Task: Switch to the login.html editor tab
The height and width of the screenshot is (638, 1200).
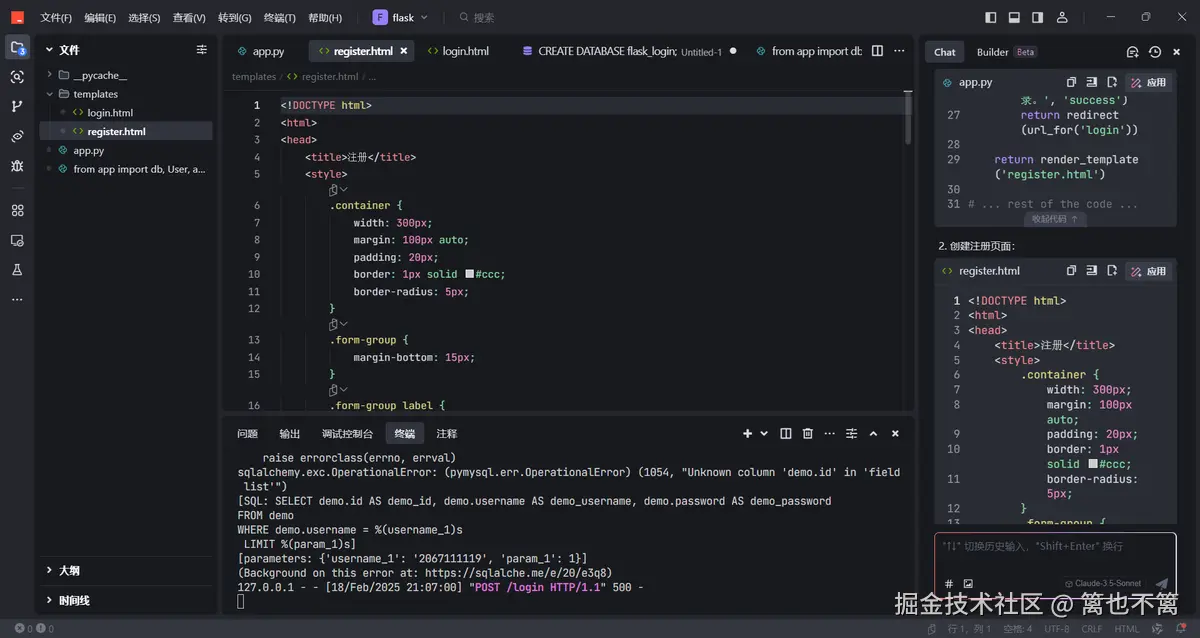Action: (x=460, y=51)
